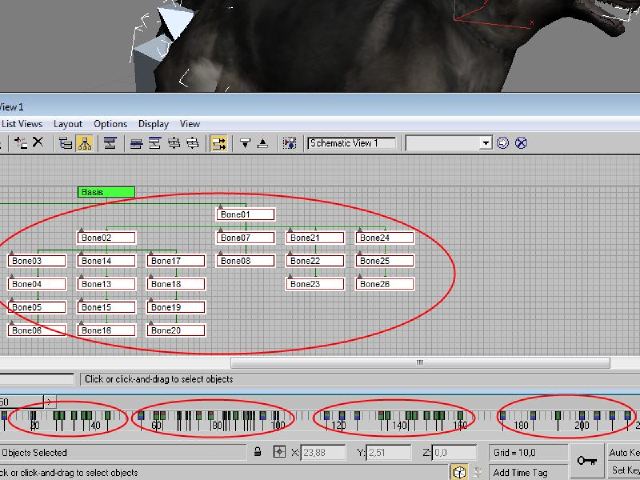640x480 pixels.
Task: Click the Set Key button
Action: [x=624, y=471]
